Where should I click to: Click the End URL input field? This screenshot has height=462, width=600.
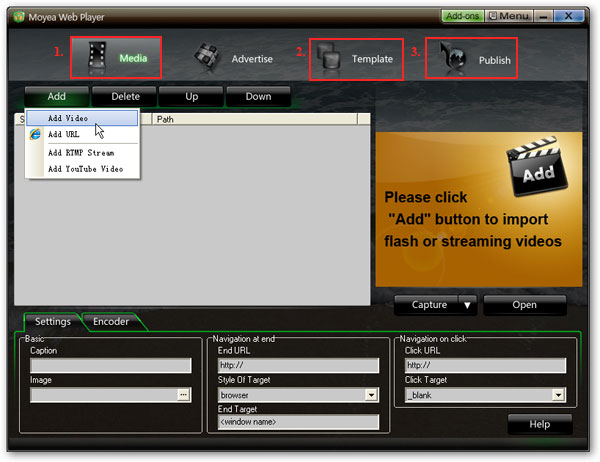click(x=298, y=366)
